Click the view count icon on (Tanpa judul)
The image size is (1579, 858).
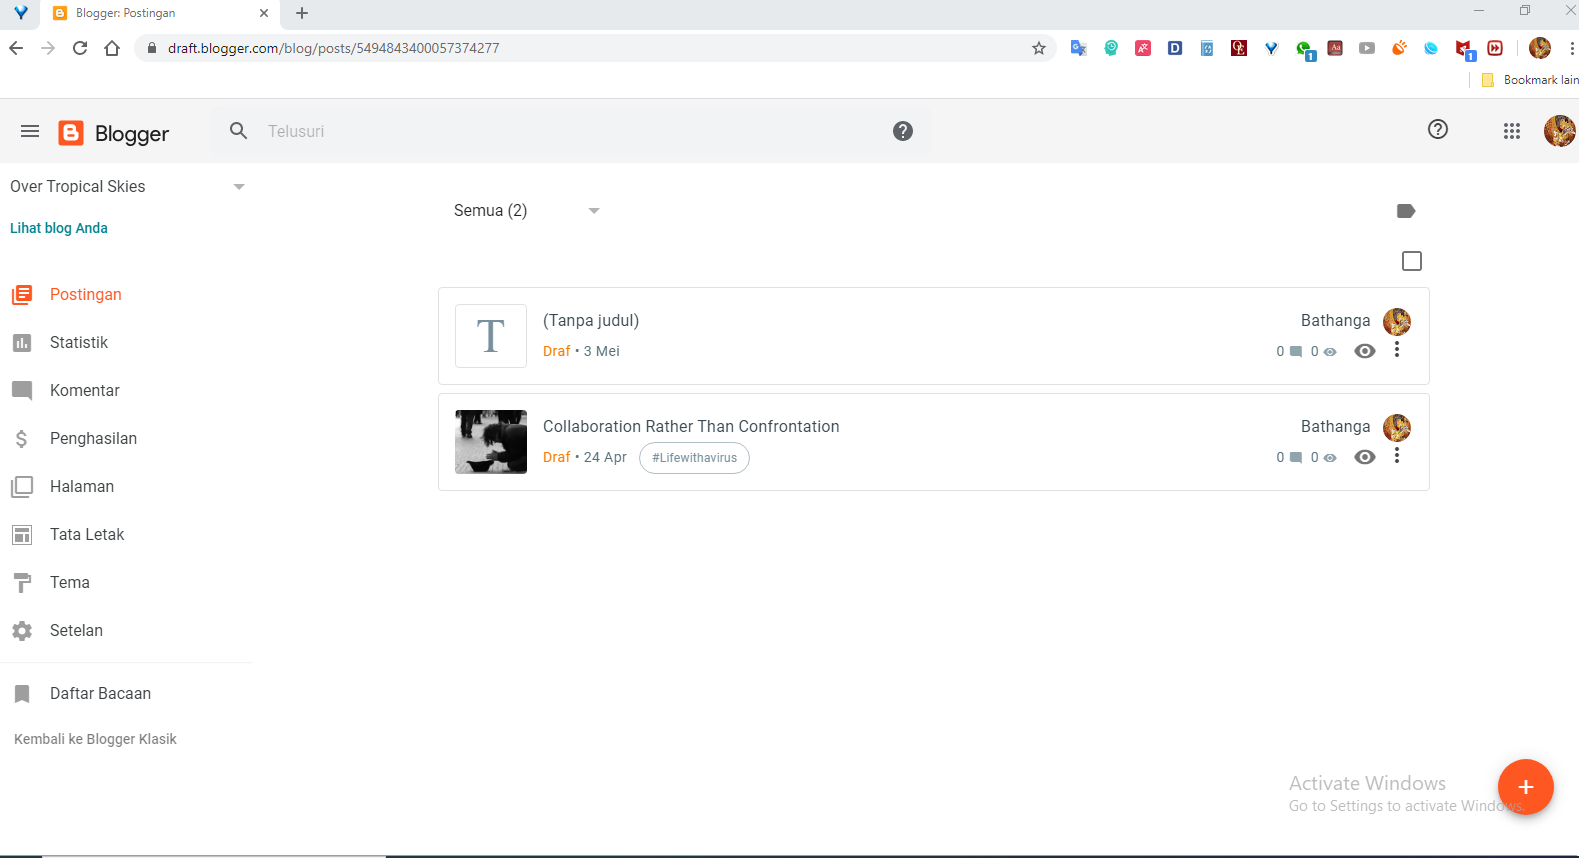point(1330,352)
